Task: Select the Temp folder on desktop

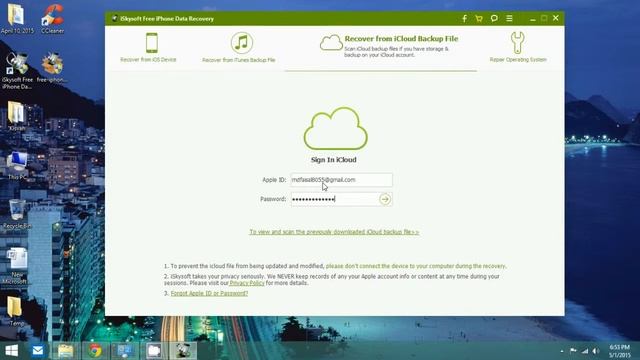Action: (x=16, y=311)
